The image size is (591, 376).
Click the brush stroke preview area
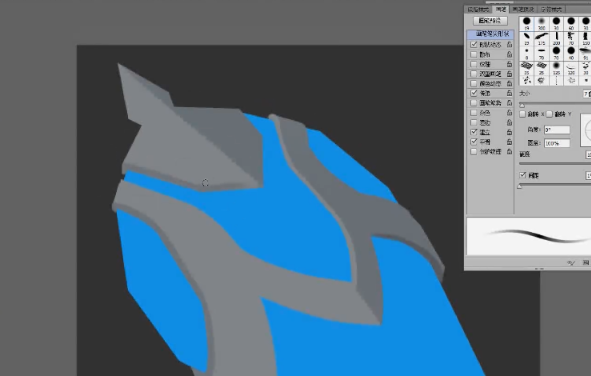[528, 236]
